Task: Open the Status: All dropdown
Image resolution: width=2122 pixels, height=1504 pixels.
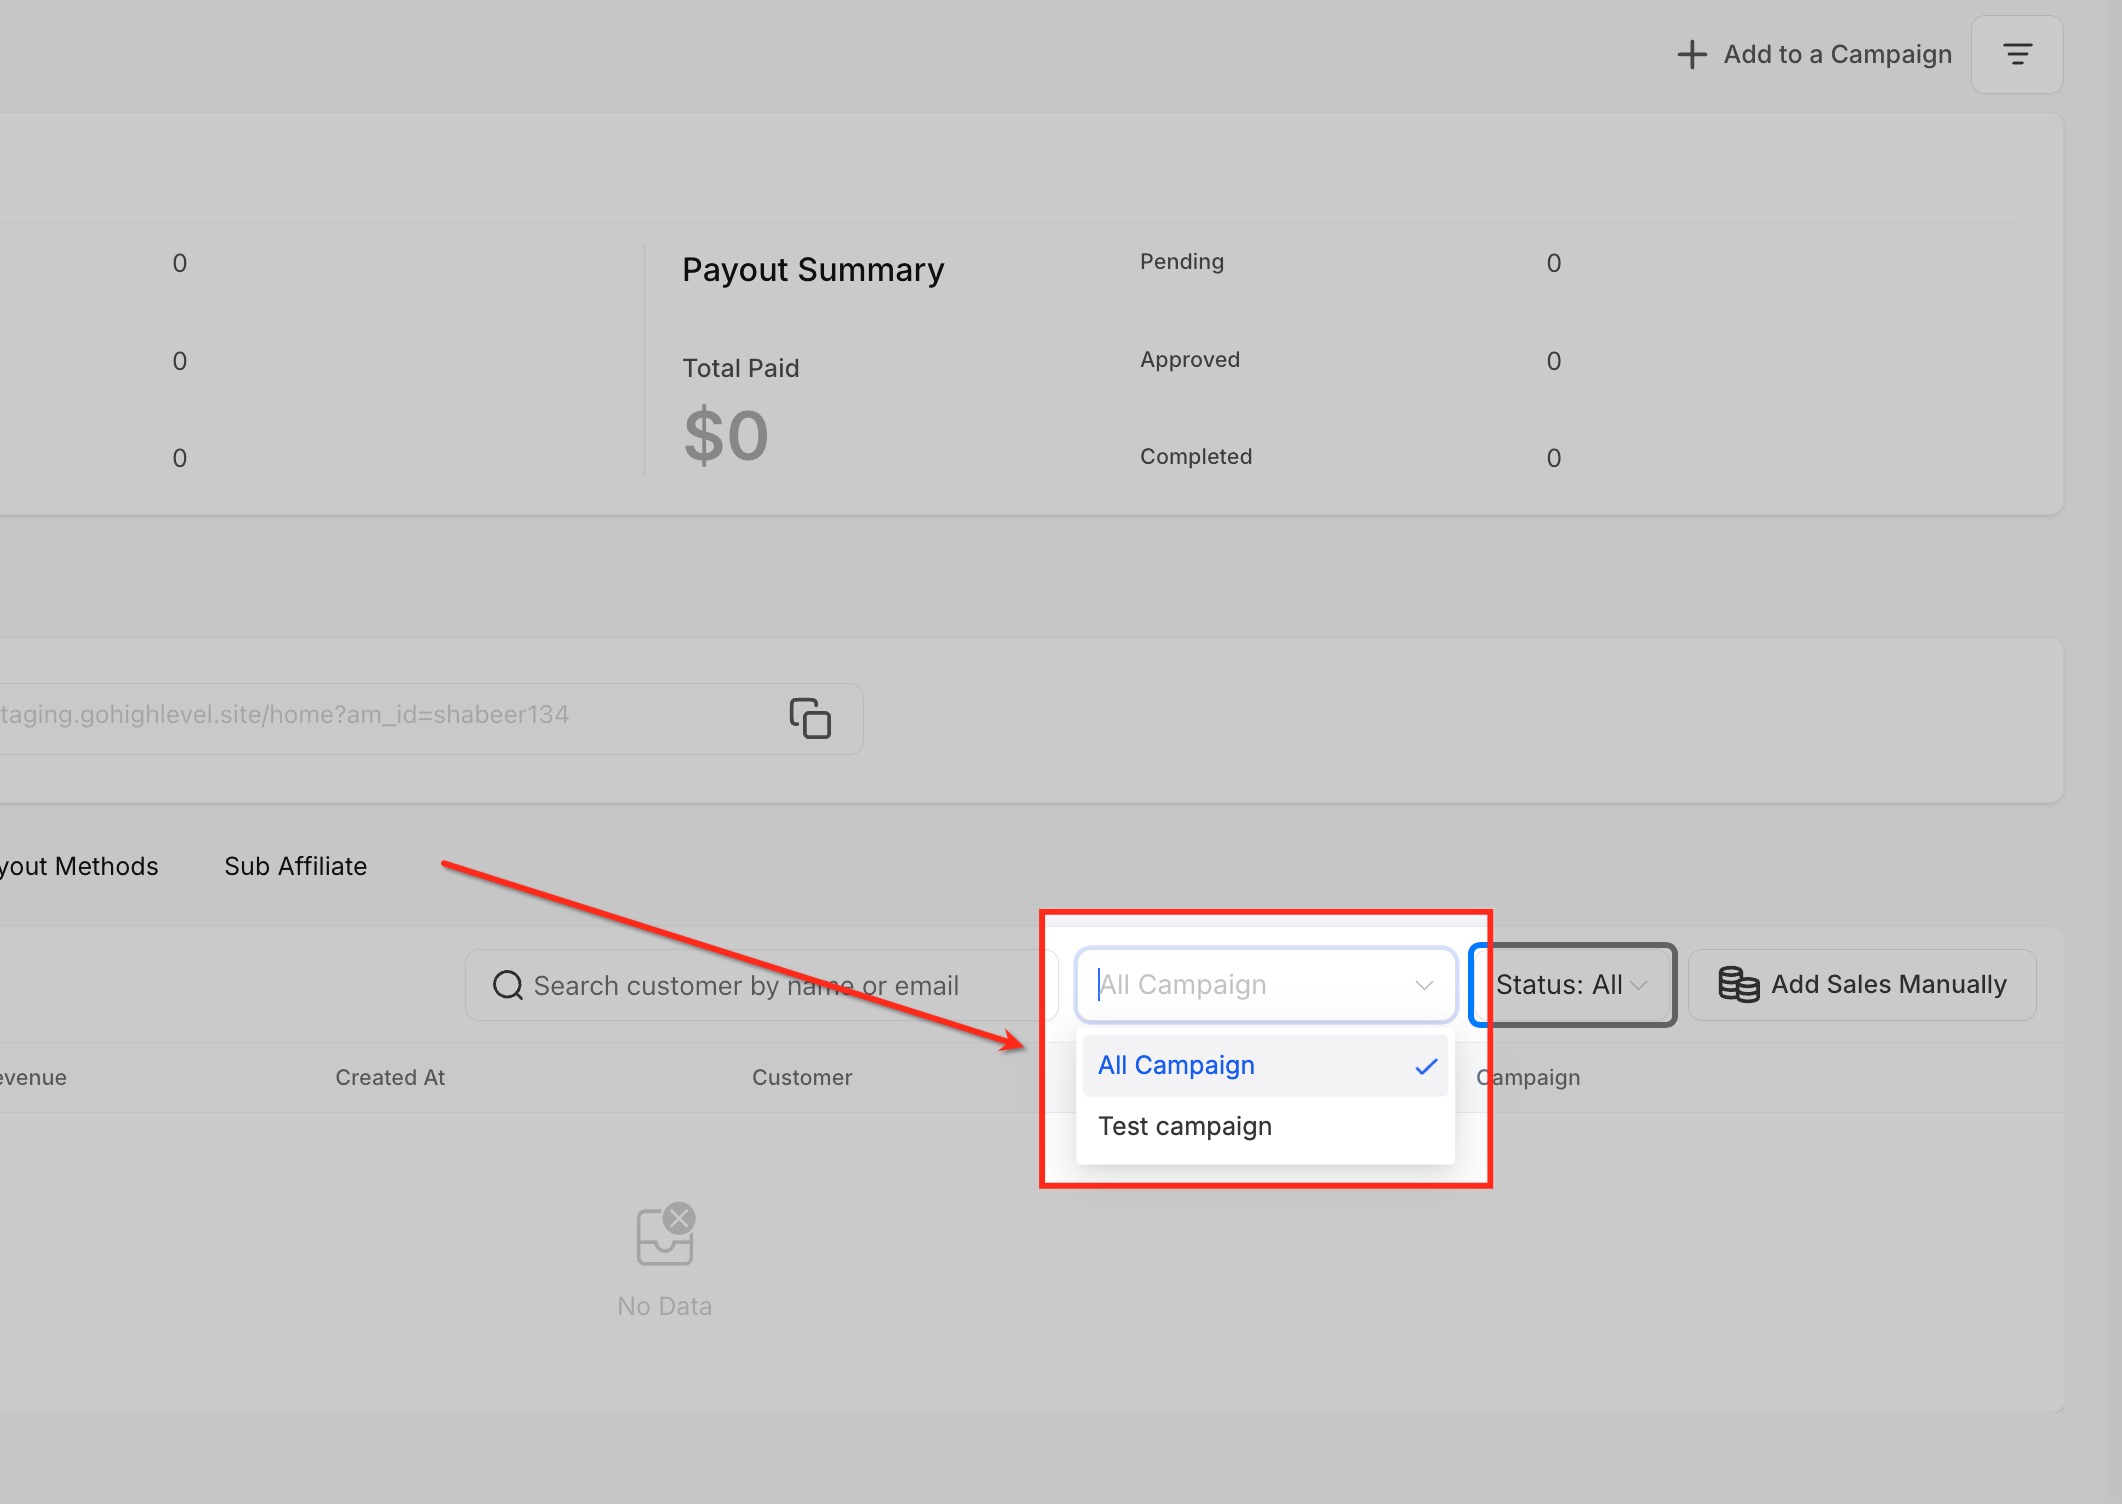Action: (x=1558, y=985)
